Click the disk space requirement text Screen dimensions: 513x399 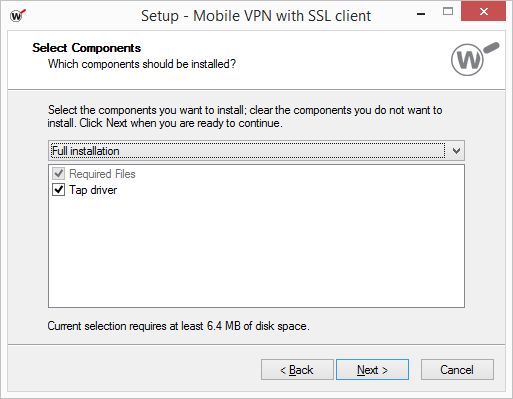[178, 326]
